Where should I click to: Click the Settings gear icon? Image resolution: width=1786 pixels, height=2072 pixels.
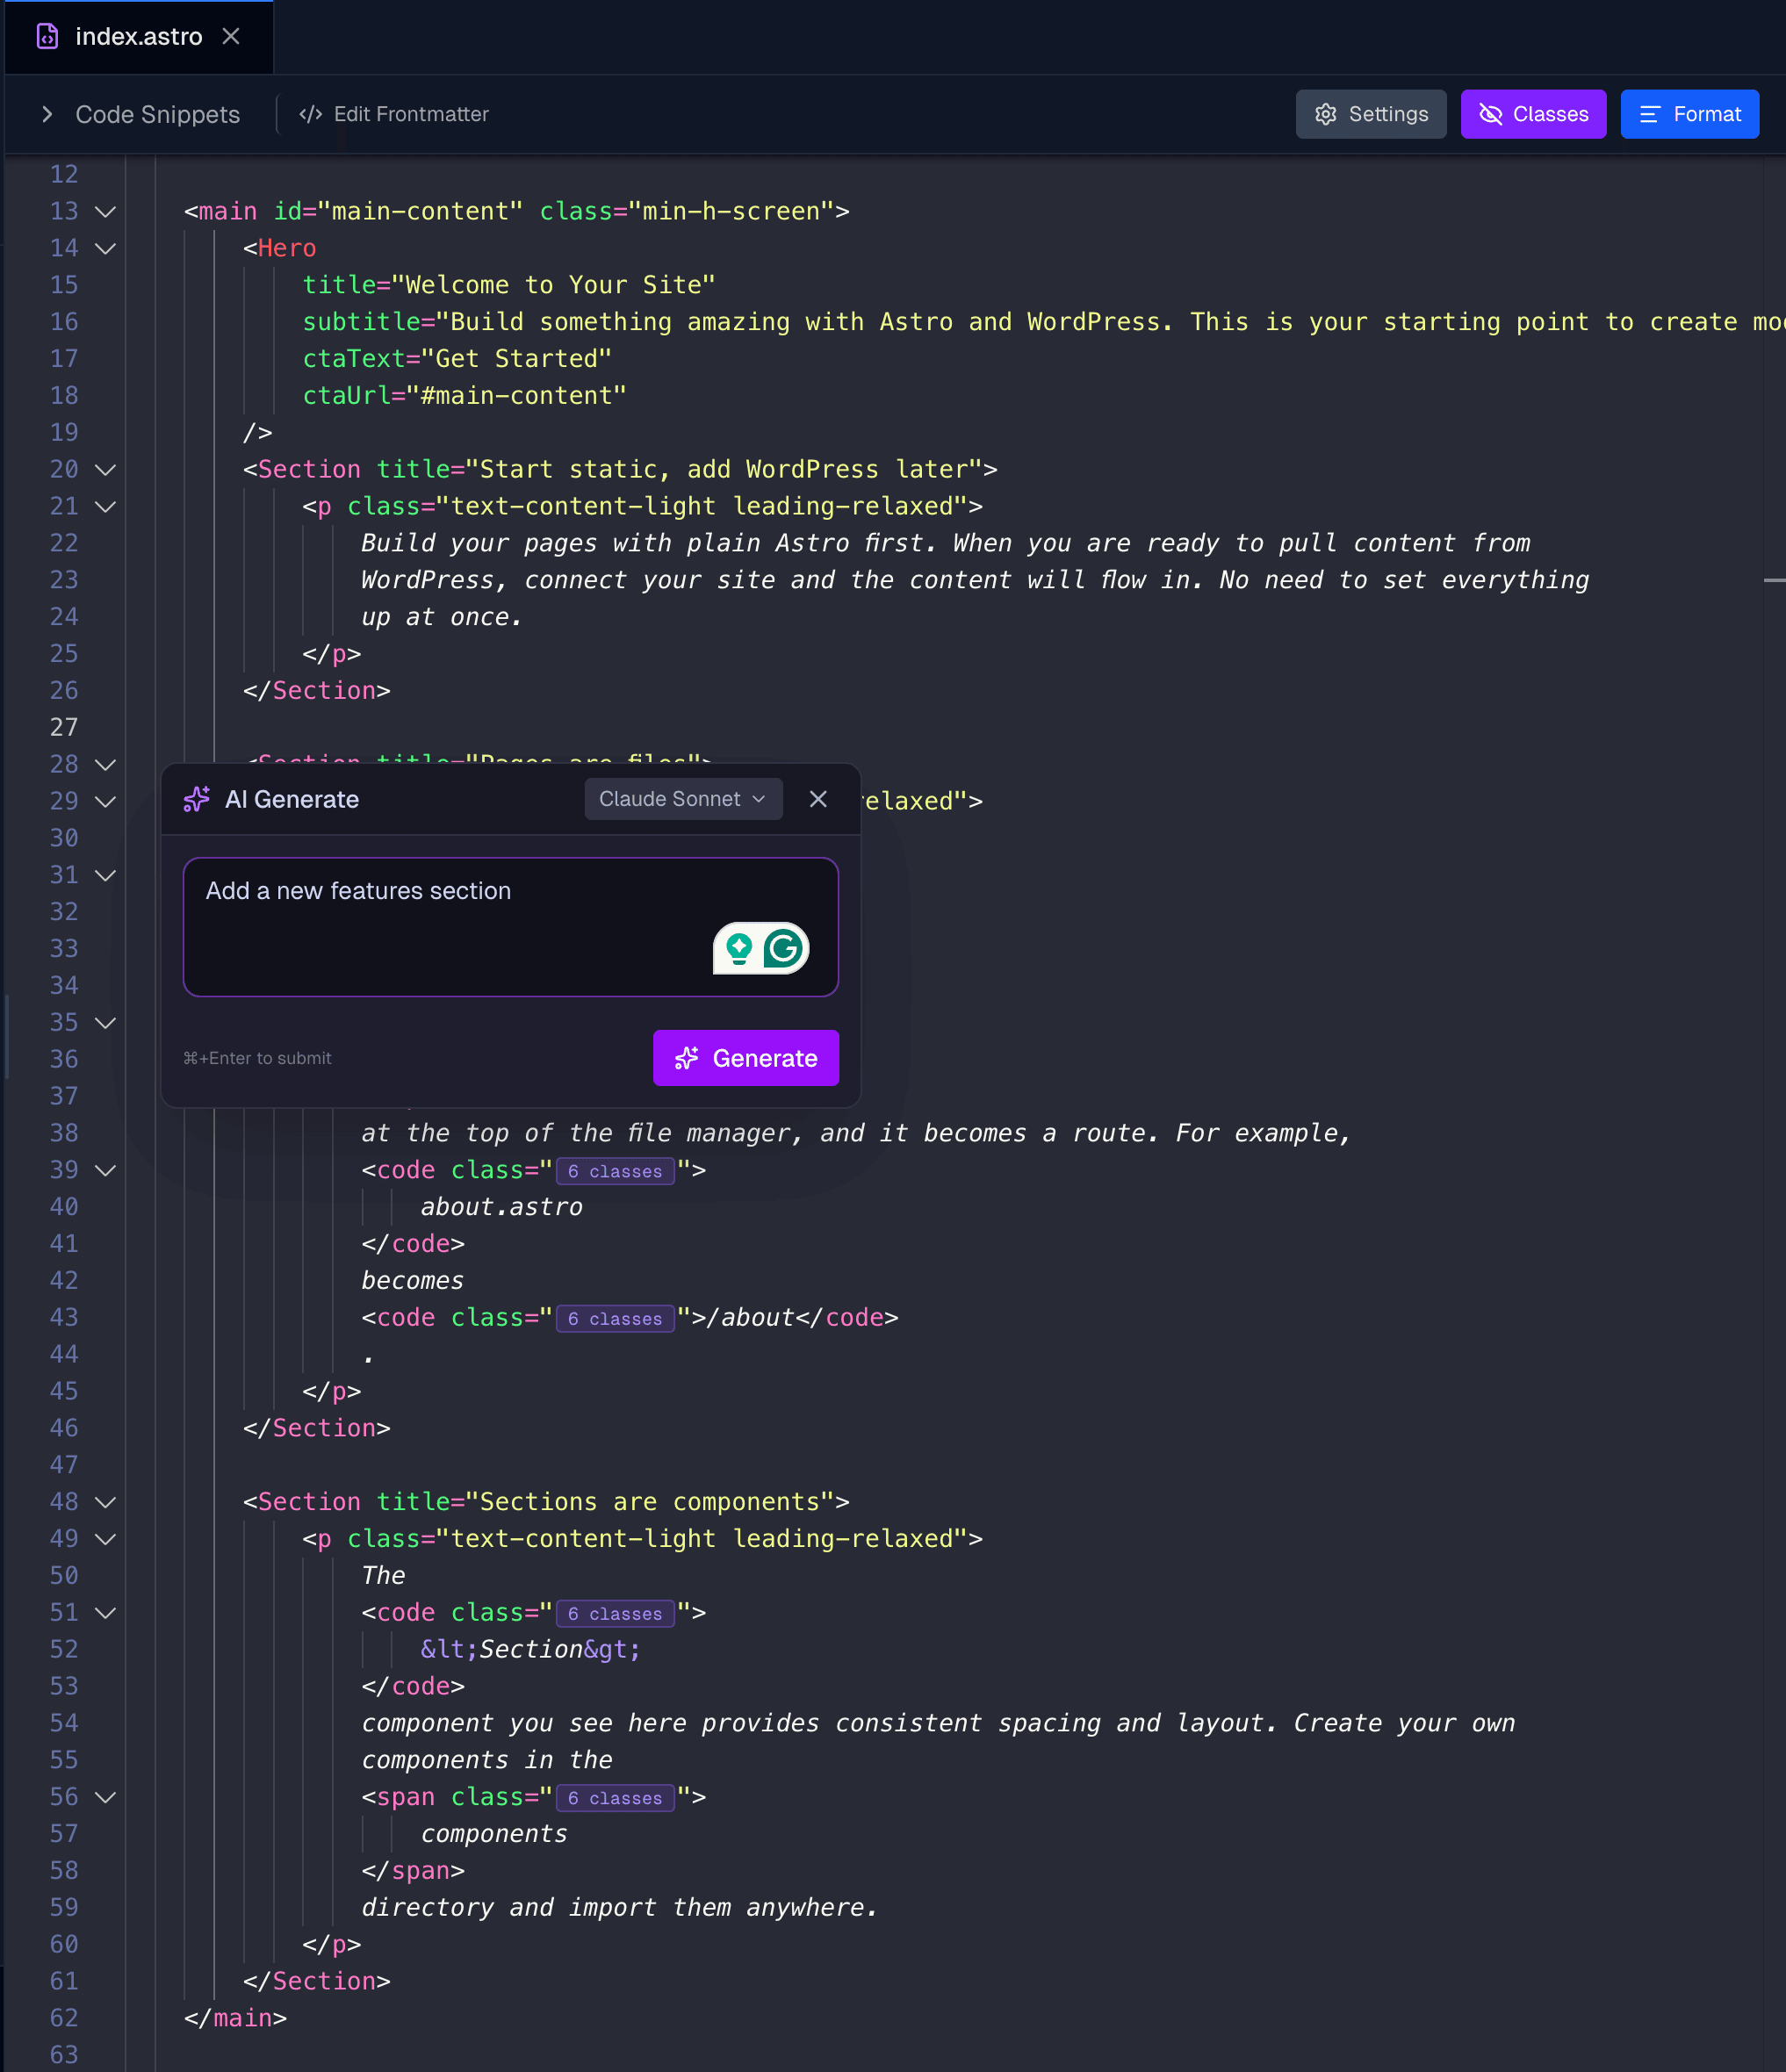[1325, 114]
